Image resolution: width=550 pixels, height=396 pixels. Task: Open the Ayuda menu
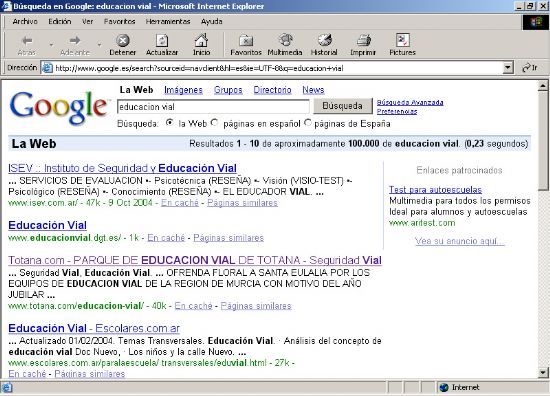coord(212,21)
